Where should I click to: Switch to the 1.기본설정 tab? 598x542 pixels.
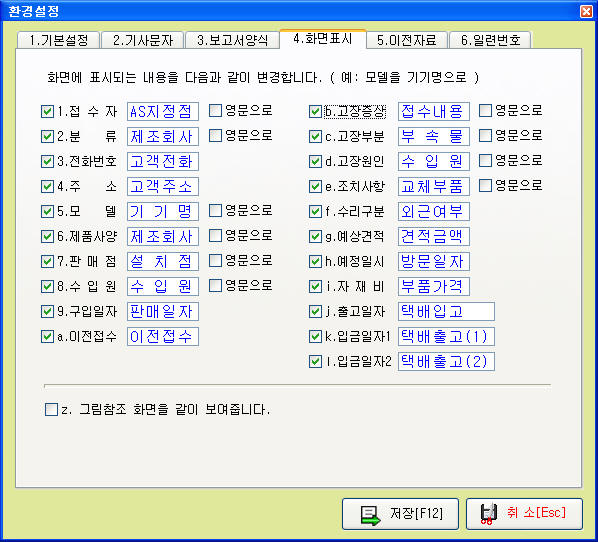[x=58, y=40]
